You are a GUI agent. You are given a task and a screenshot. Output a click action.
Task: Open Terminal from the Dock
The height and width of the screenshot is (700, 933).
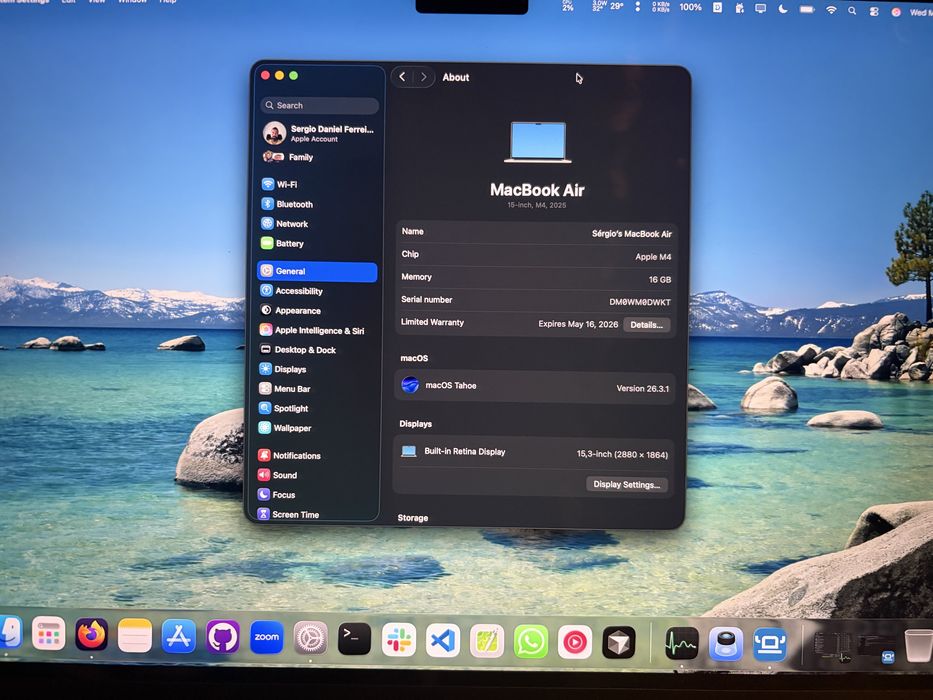click(355, 639)
